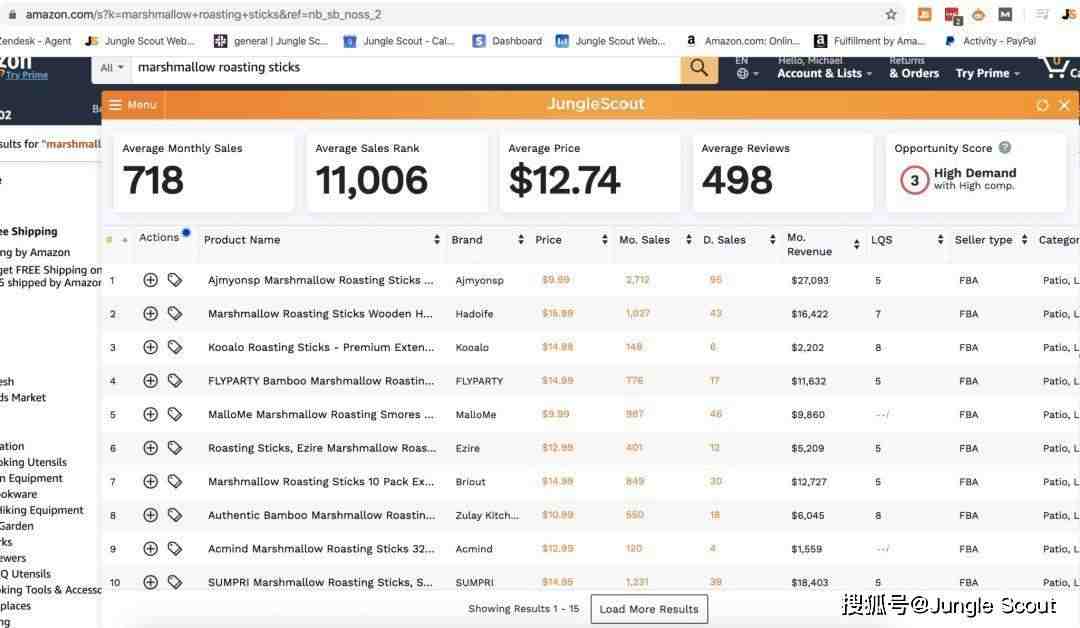
Task: Add Ajmyonsp product with plus icon
Action: click(x=150, y=280)
